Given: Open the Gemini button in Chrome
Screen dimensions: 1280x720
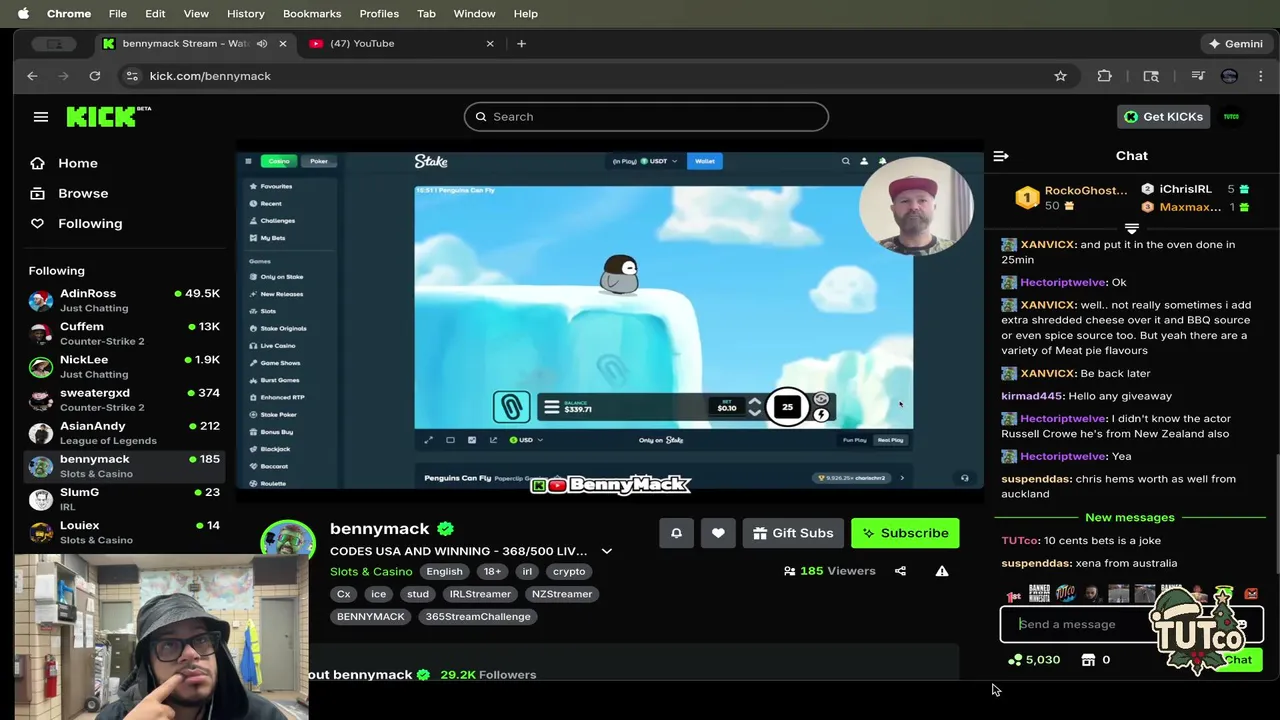Looking at the screenshot, I should [1236, 43].
